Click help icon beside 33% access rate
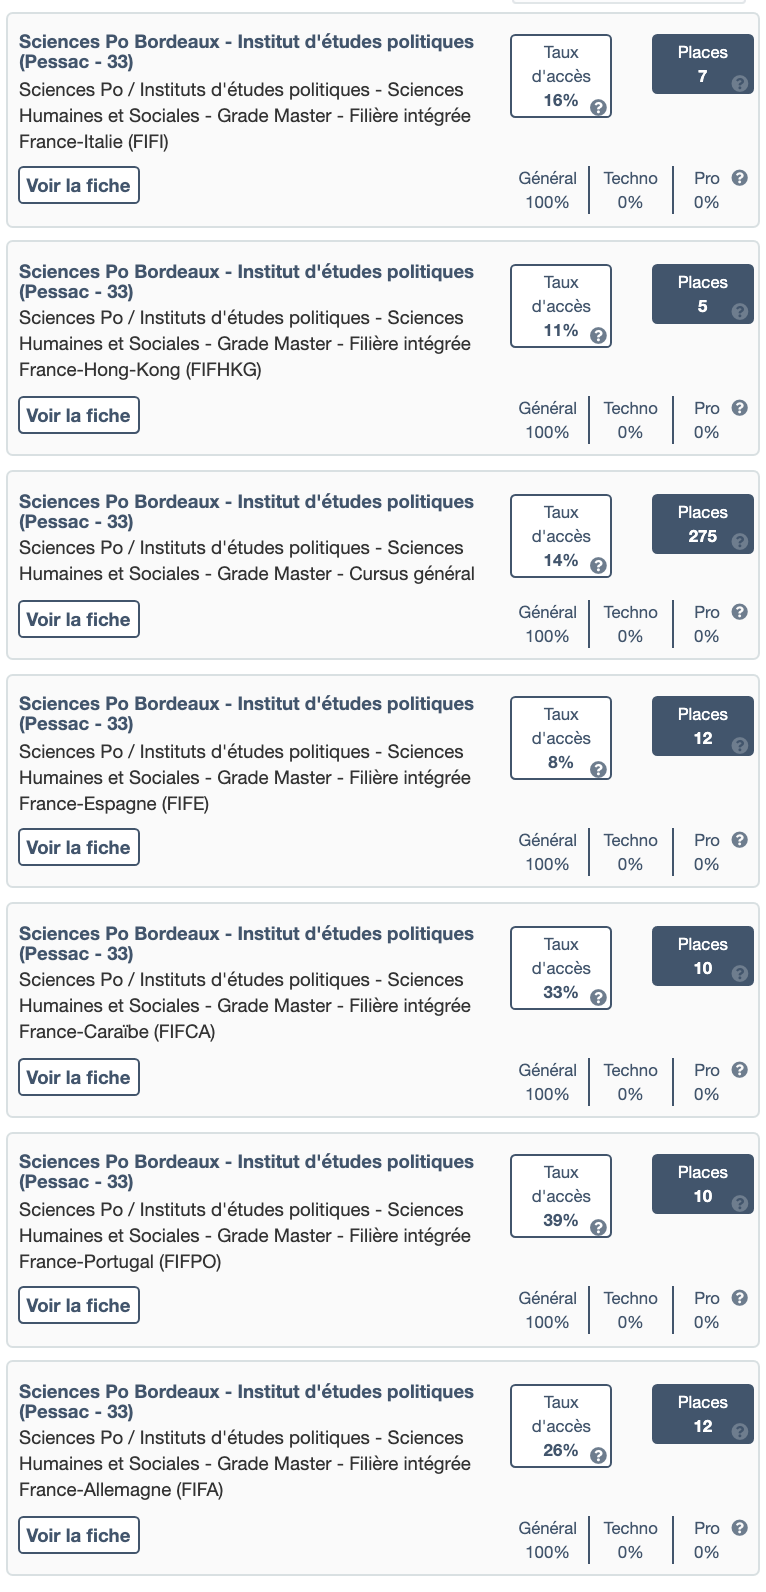Image resolution: width=766 pixels, height=1592 pixels. point(598,999)
